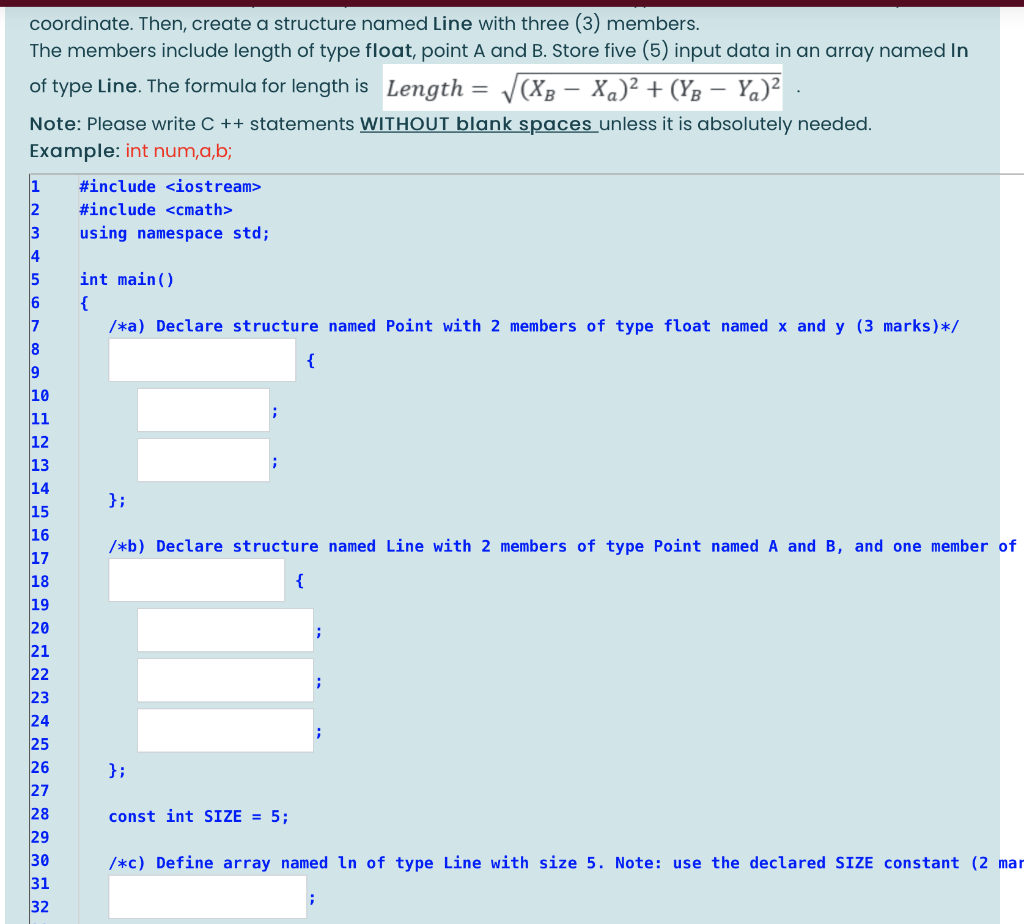The height and width of the screenshot is (924, 1024).
Task: Click the input box for the float y member
Action: (x=203, y=459)
